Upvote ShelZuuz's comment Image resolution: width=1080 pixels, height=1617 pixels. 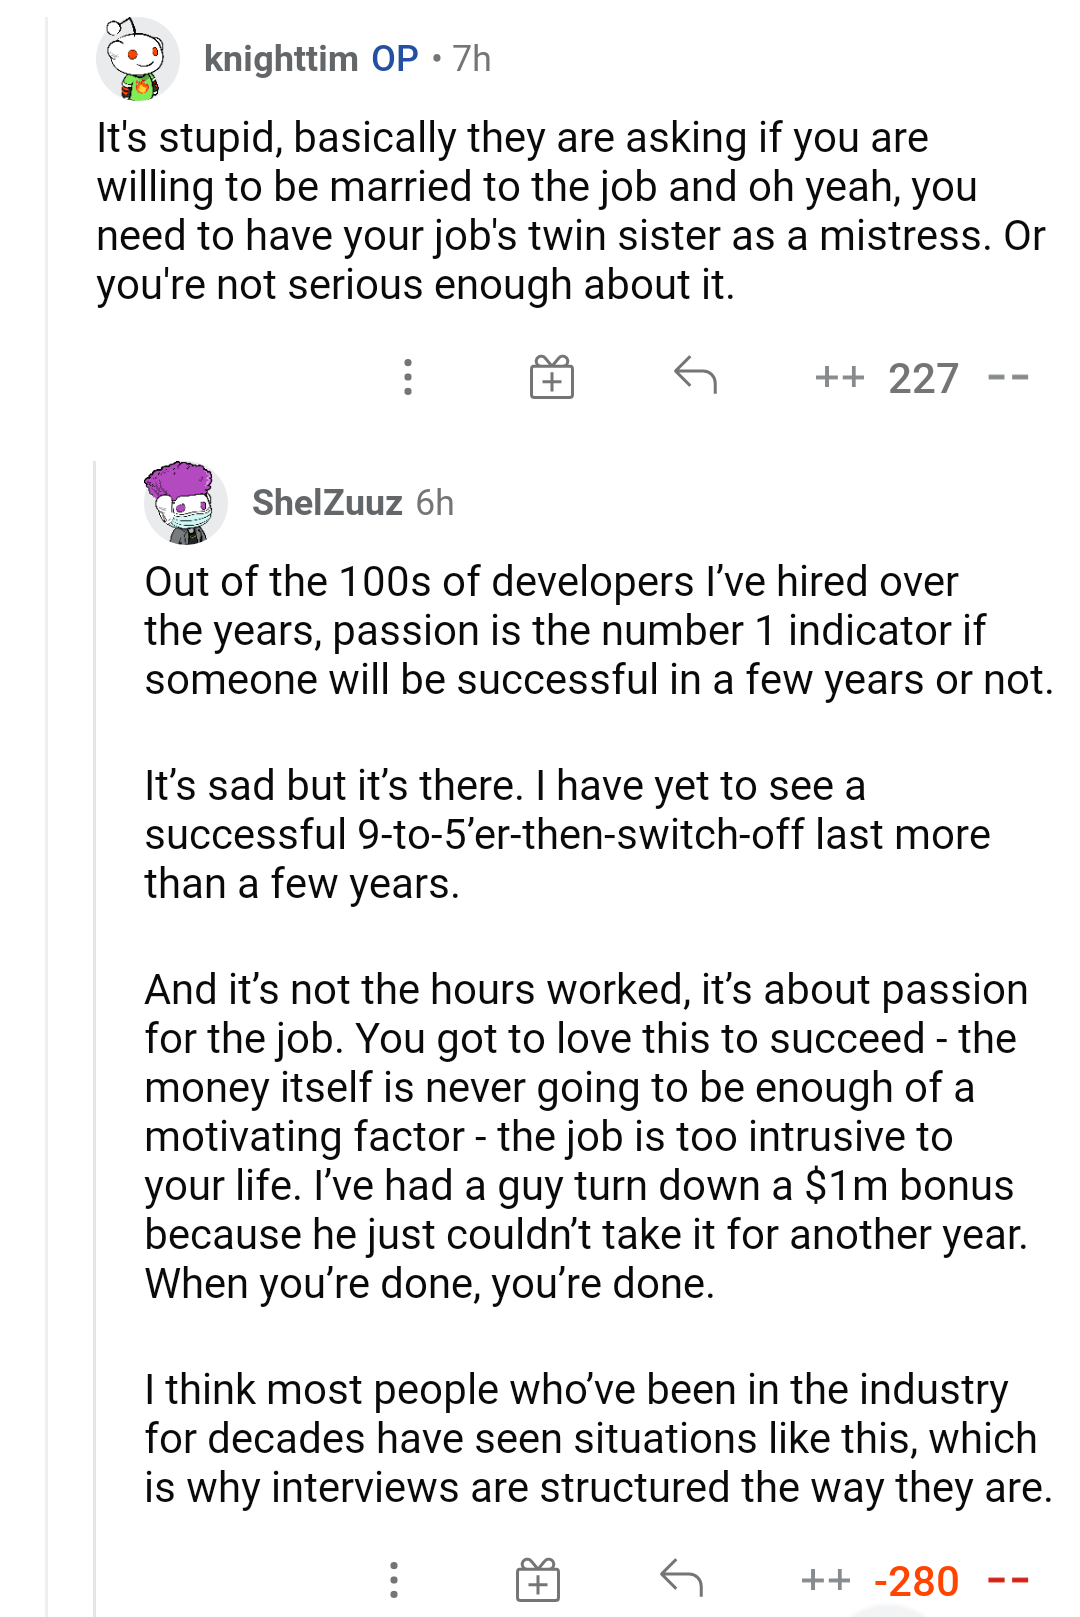click(x=825, y=1580)
